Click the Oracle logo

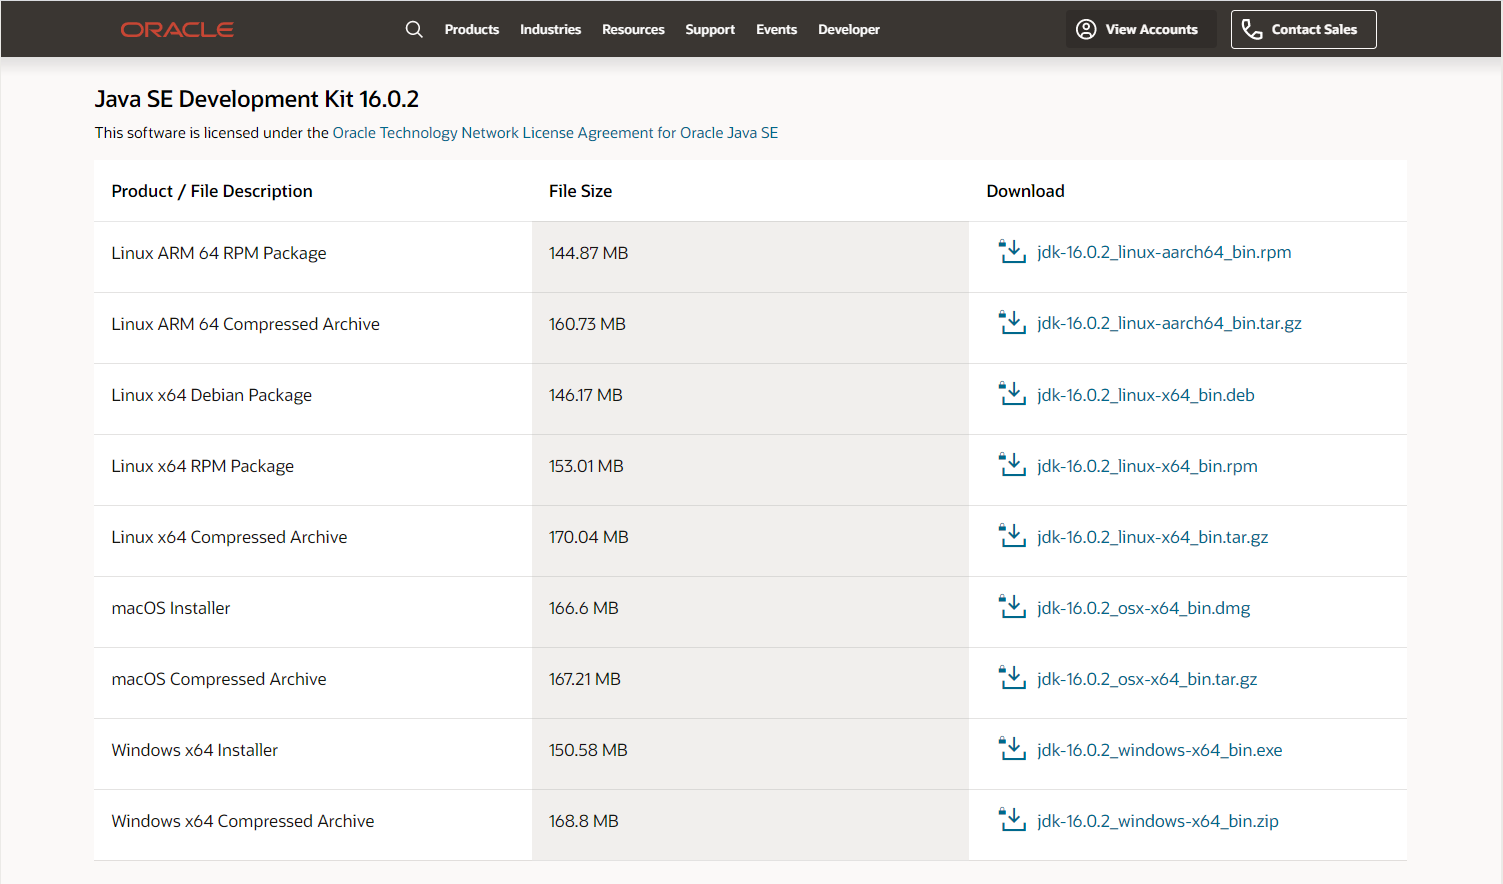click(x=177, y=30)
